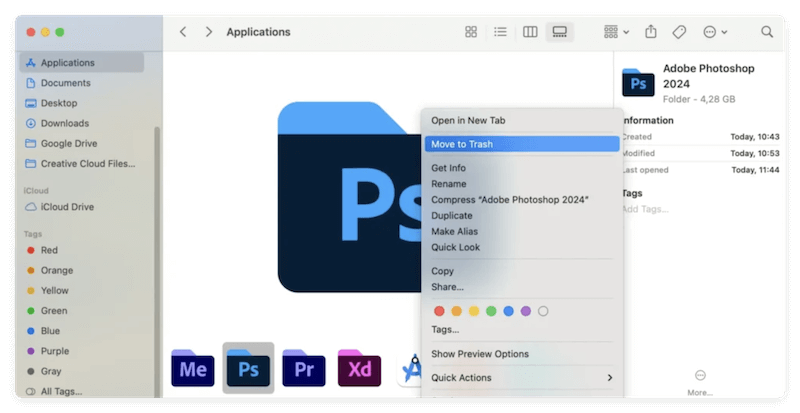
Task: Choose Move to Trash
Action: pos(522,144)
